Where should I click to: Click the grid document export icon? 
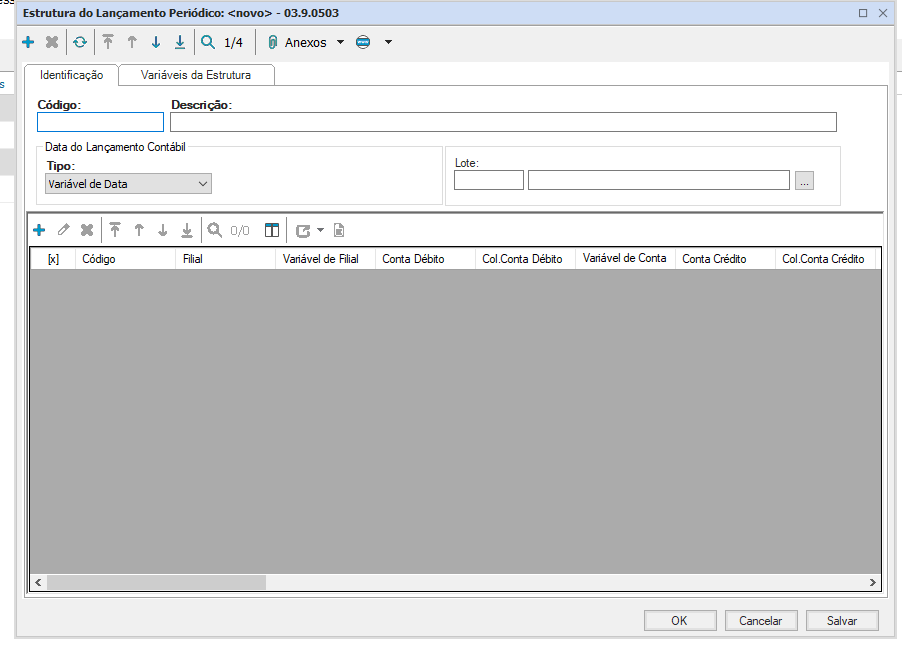click(339, 230)
